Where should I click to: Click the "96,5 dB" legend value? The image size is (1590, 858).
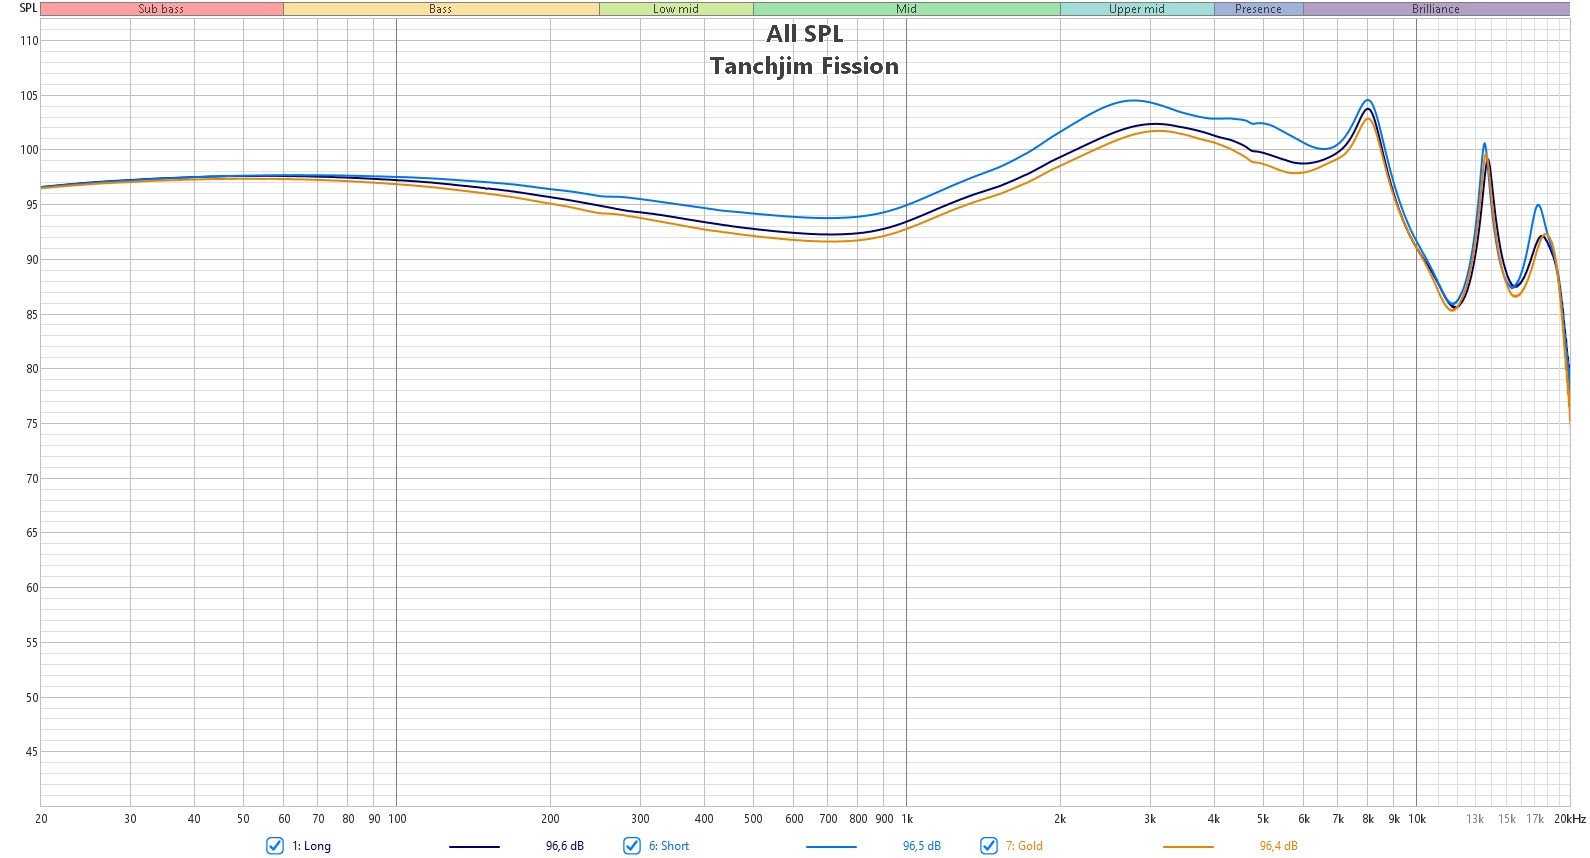[922, 846]
